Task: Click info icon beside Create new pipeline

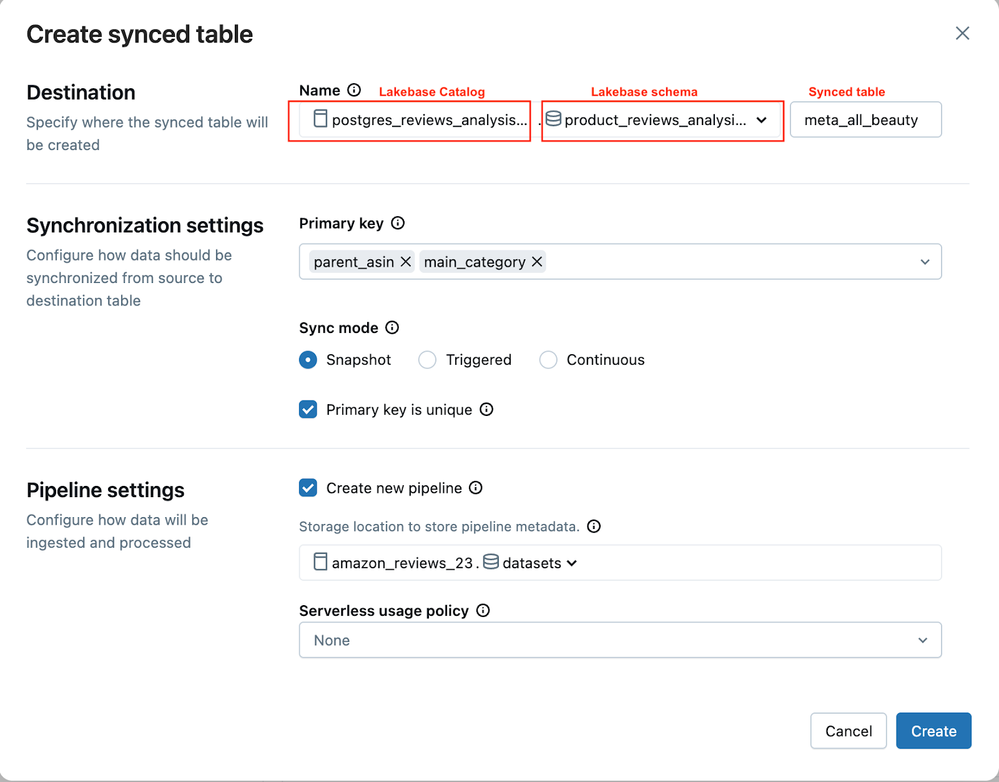Action: click(476, 488)
